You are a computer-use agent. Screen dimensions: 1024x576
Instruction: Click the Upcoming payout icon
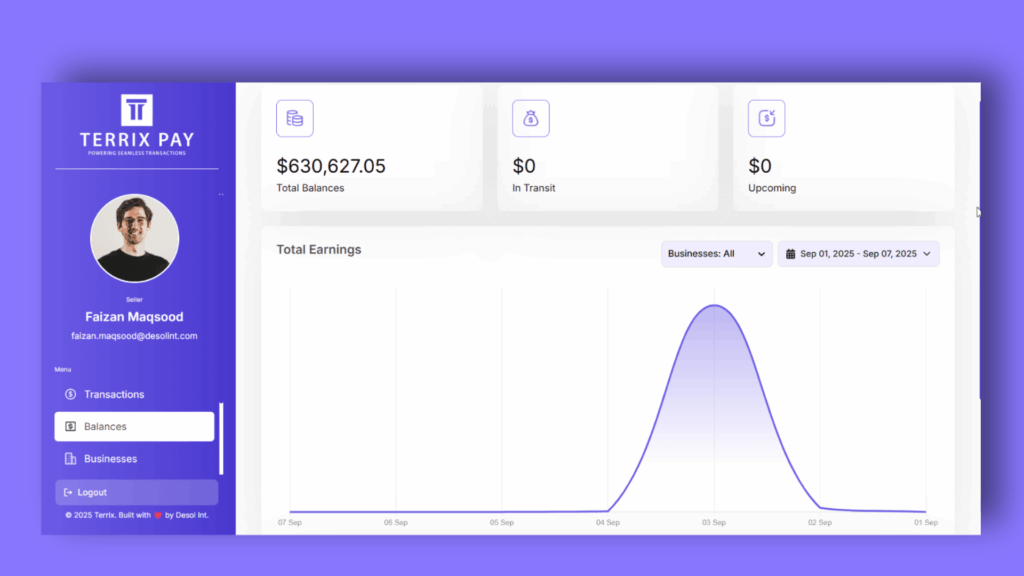click(766, 118)
